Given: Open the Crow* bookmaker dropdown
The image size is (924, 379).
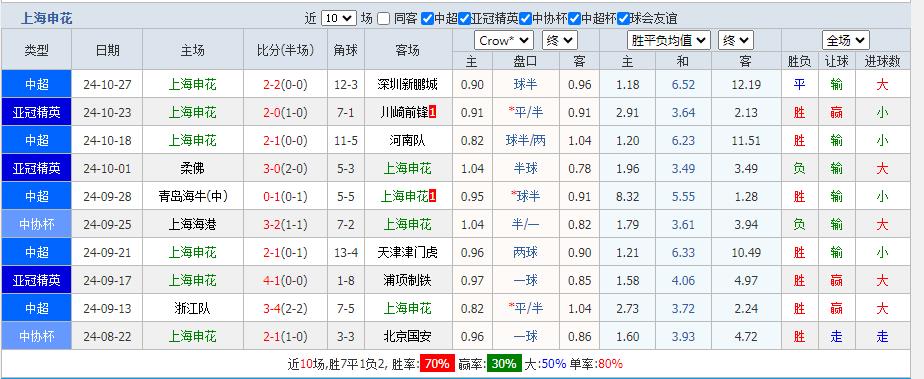Looking at the screenshot, I should pyautogui.click(x=504, y=41).
